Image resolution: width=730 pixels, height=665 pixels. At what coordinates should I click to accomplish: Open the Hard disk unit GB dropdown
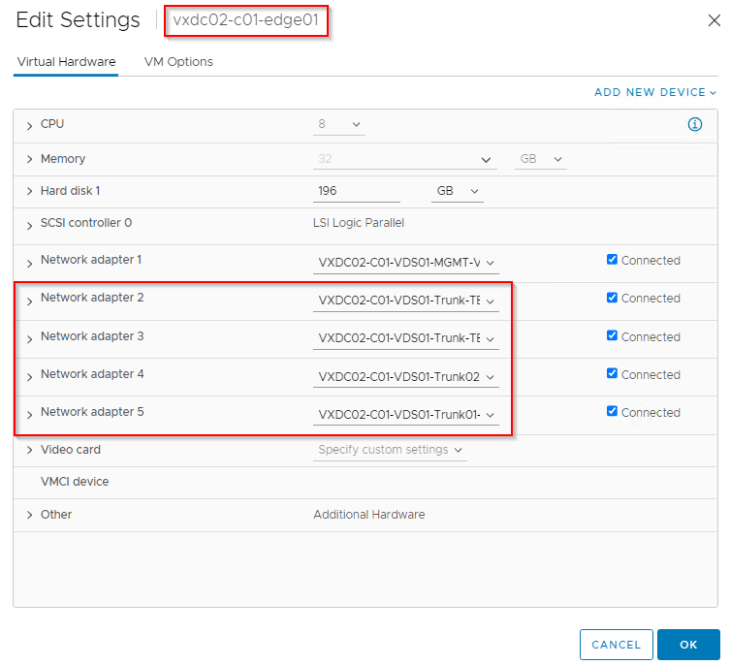click(x=457, y=191)
